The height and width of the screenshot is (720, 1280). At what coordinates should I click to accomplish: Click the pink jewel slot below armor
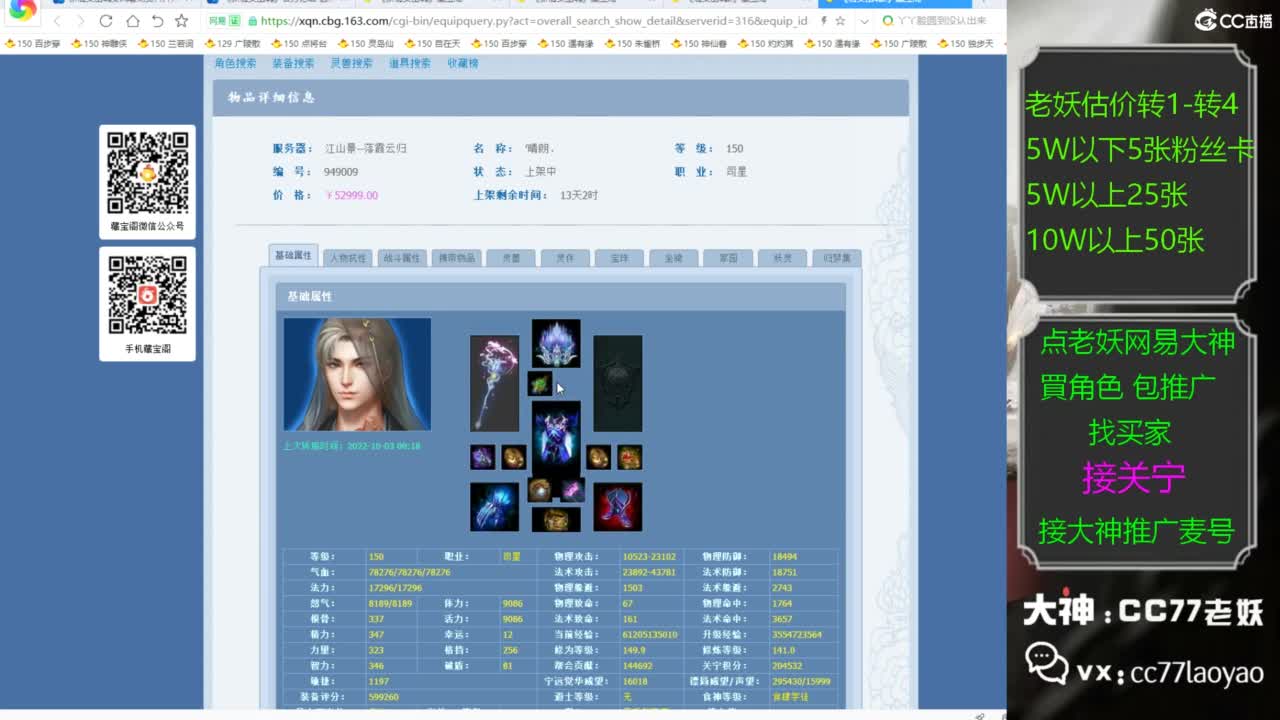pos(572,489)
